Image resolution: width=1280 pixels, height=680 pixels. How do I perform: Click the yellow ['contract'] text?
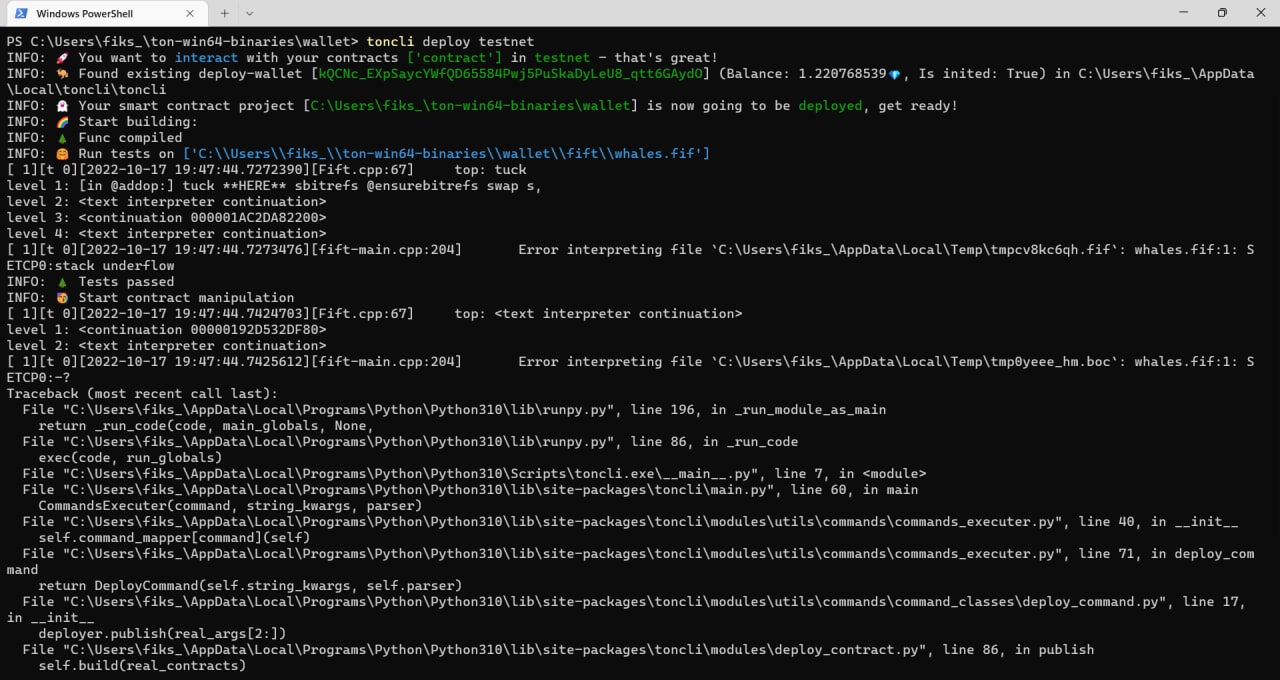point(454,58)
